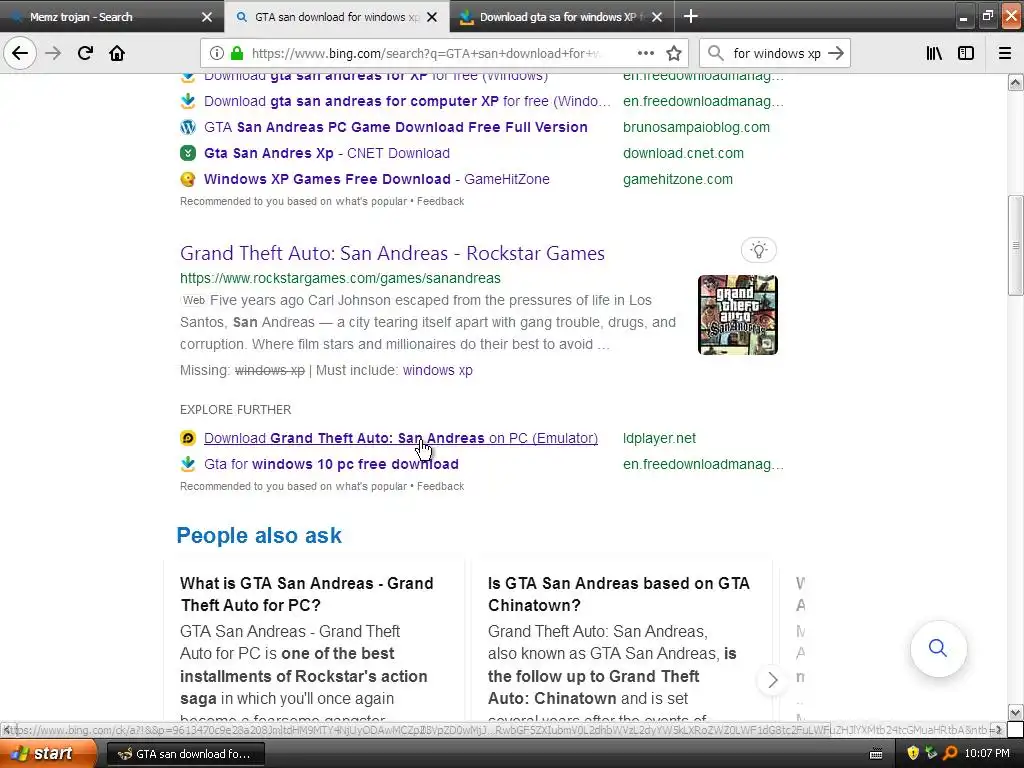Submit search with the arrow button
Screen dimensions: 1024x768
836,53
